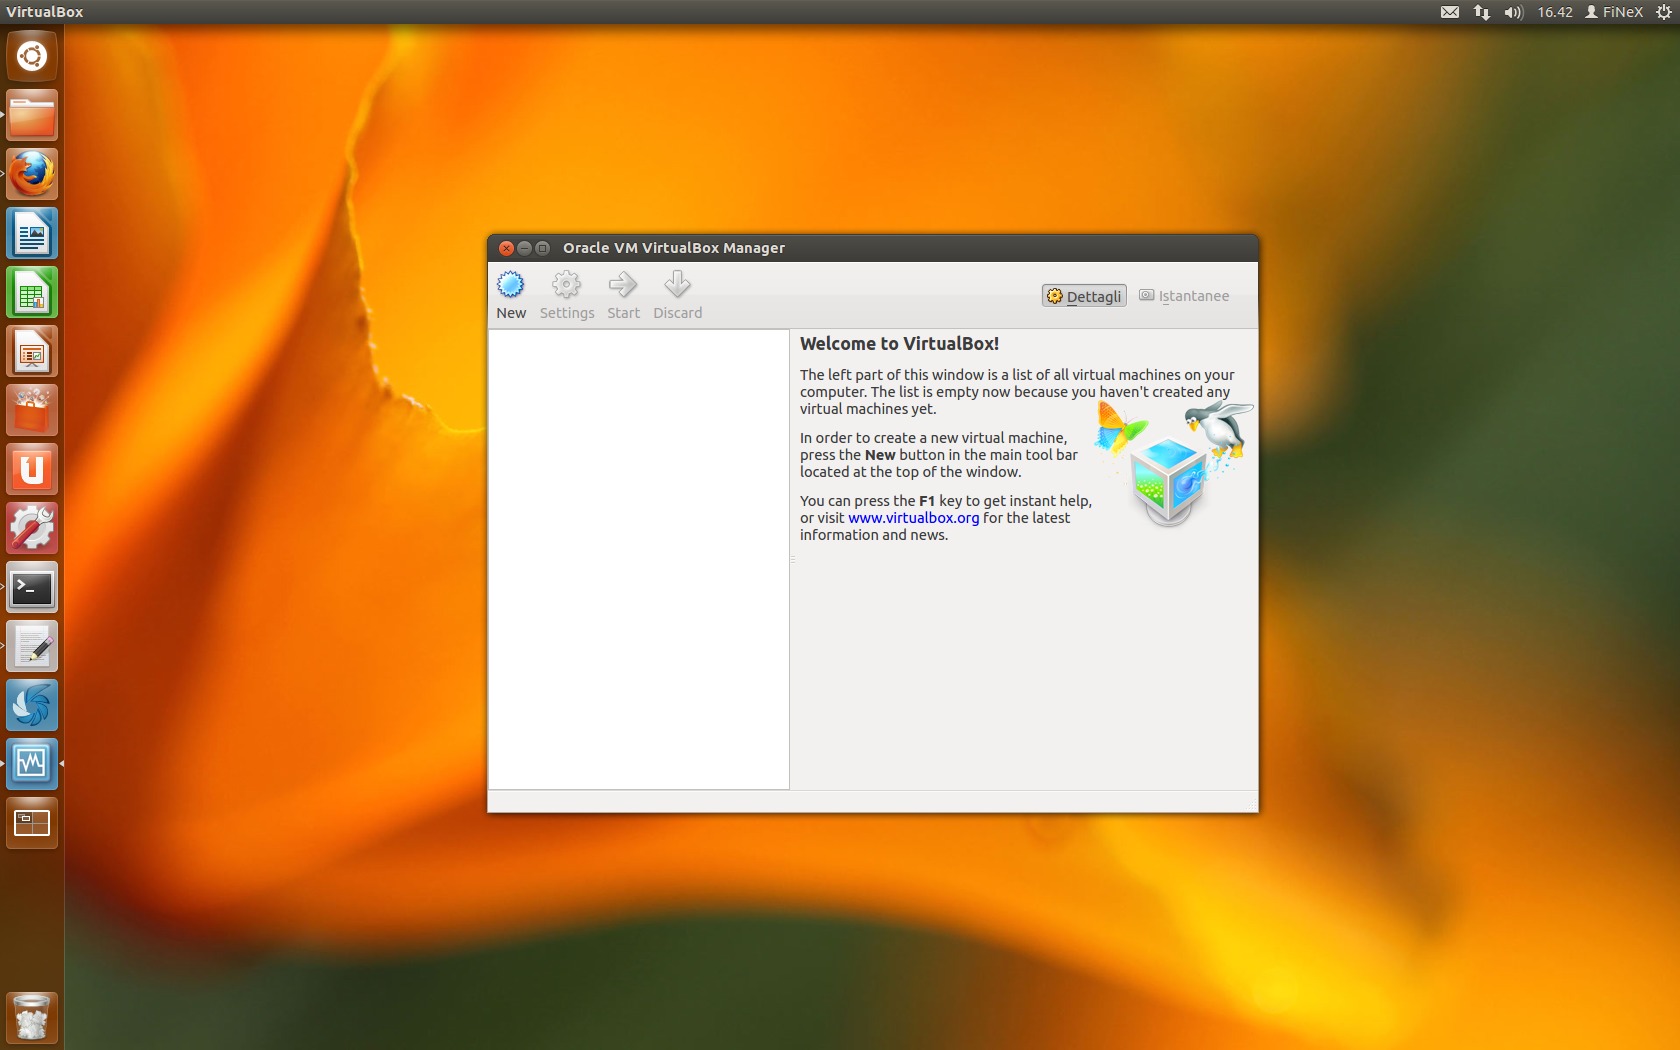Click the clock showing 16.42
This screenshot has height=1050, width=1680.
[1555, 12]
